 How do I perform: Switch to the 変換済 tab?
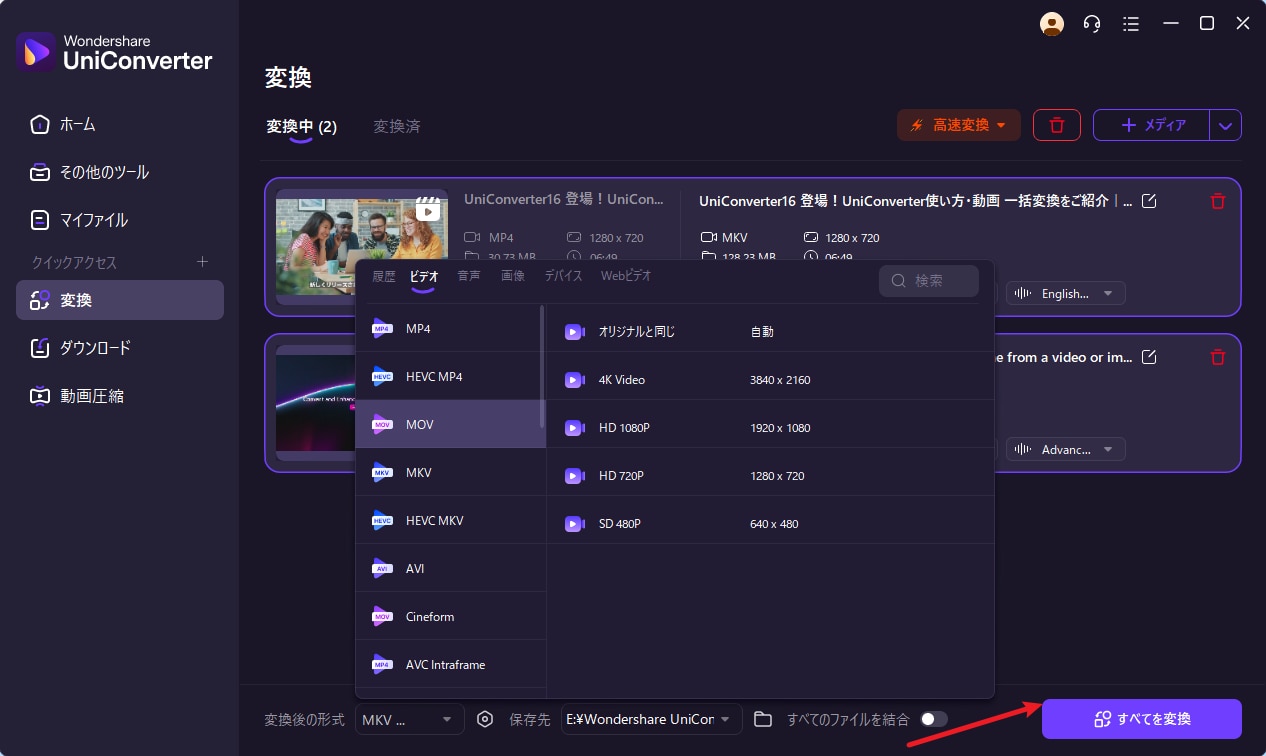(397, 127)
